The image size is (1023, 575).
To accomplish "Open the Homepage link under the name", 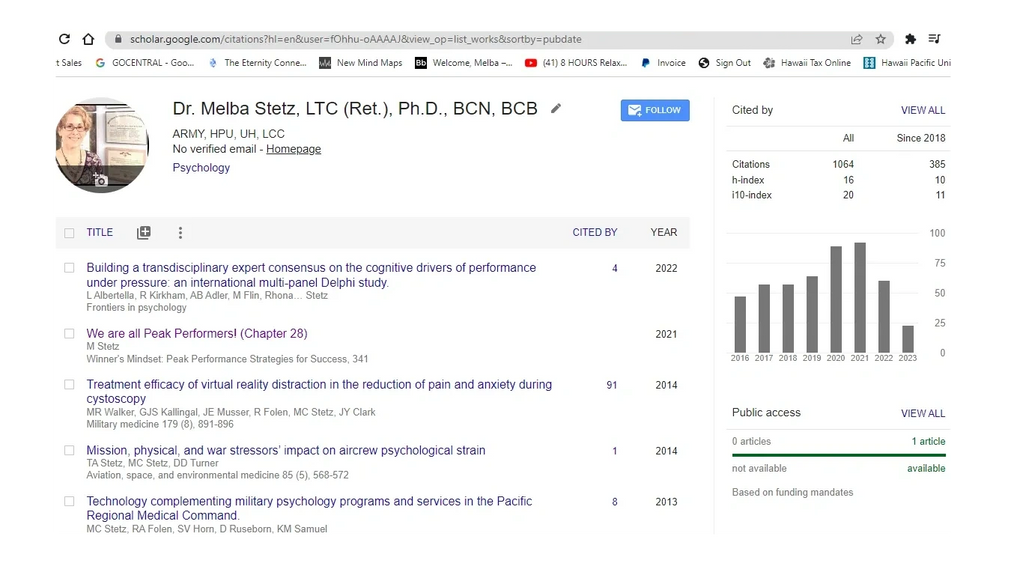I will tap(293, 149).
